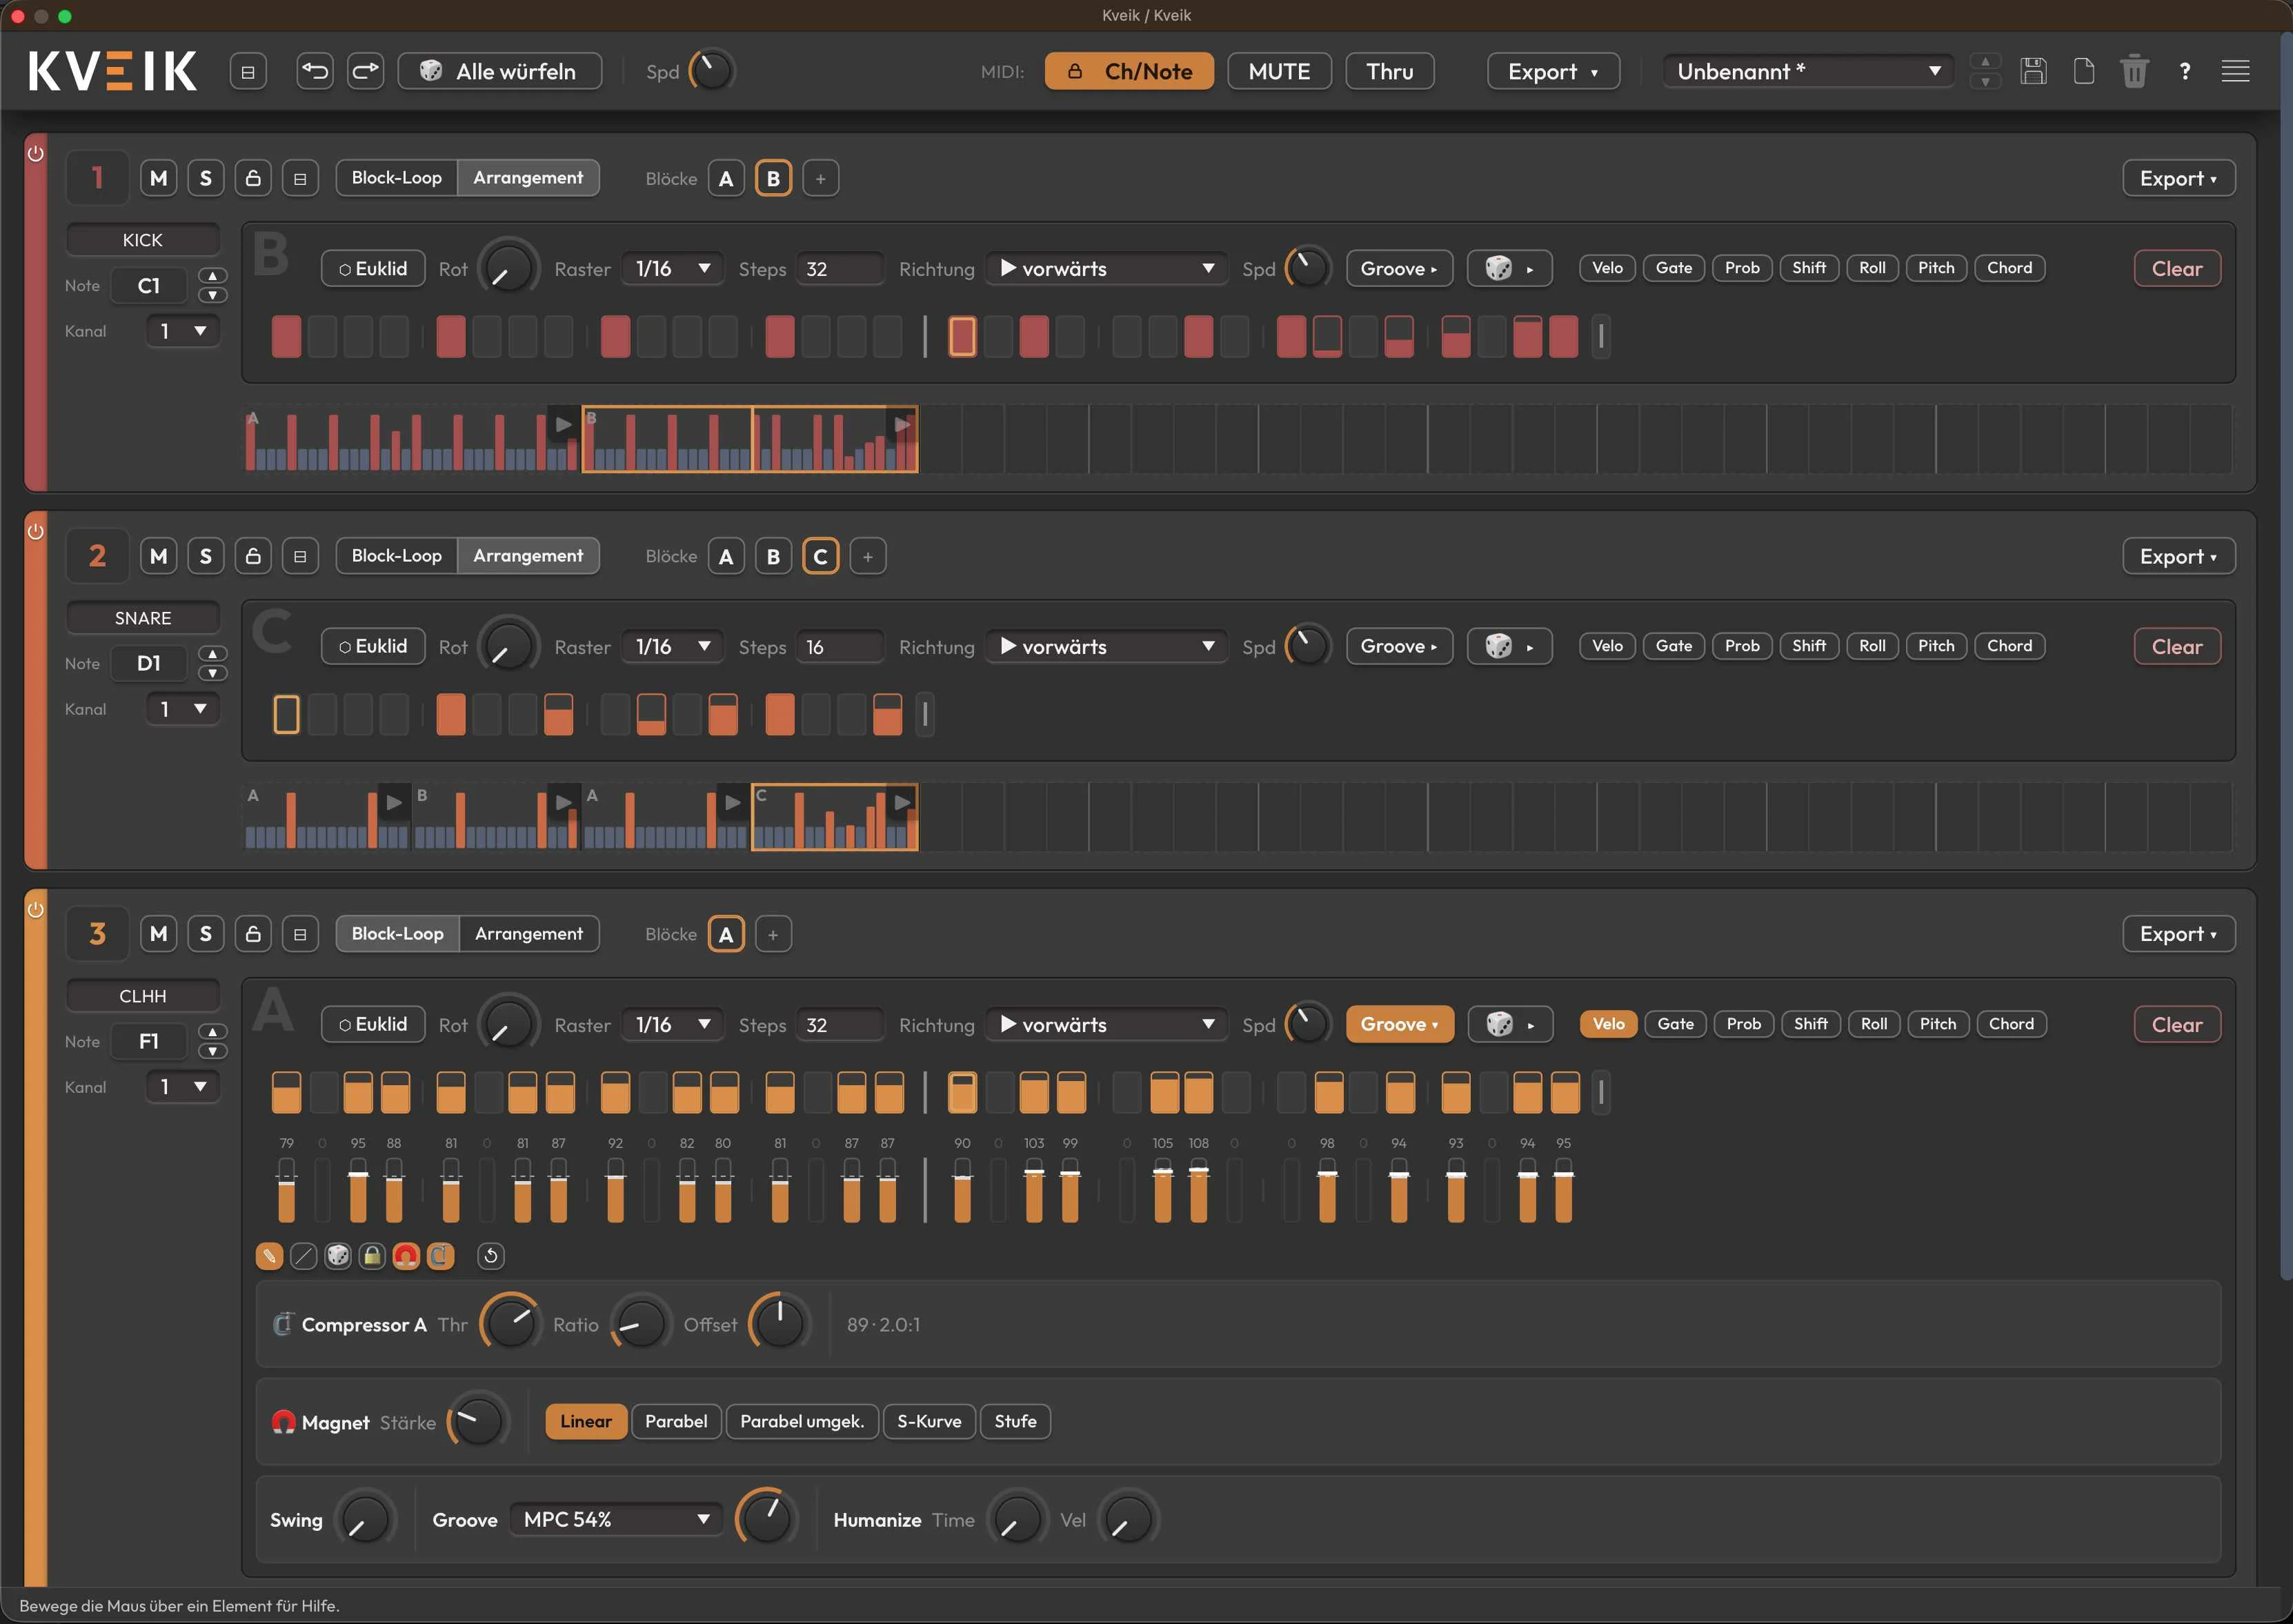Select the pencil draw tool in track 3
The height and width of the screenshot is (1624, 2293).
pos(269,1256)
